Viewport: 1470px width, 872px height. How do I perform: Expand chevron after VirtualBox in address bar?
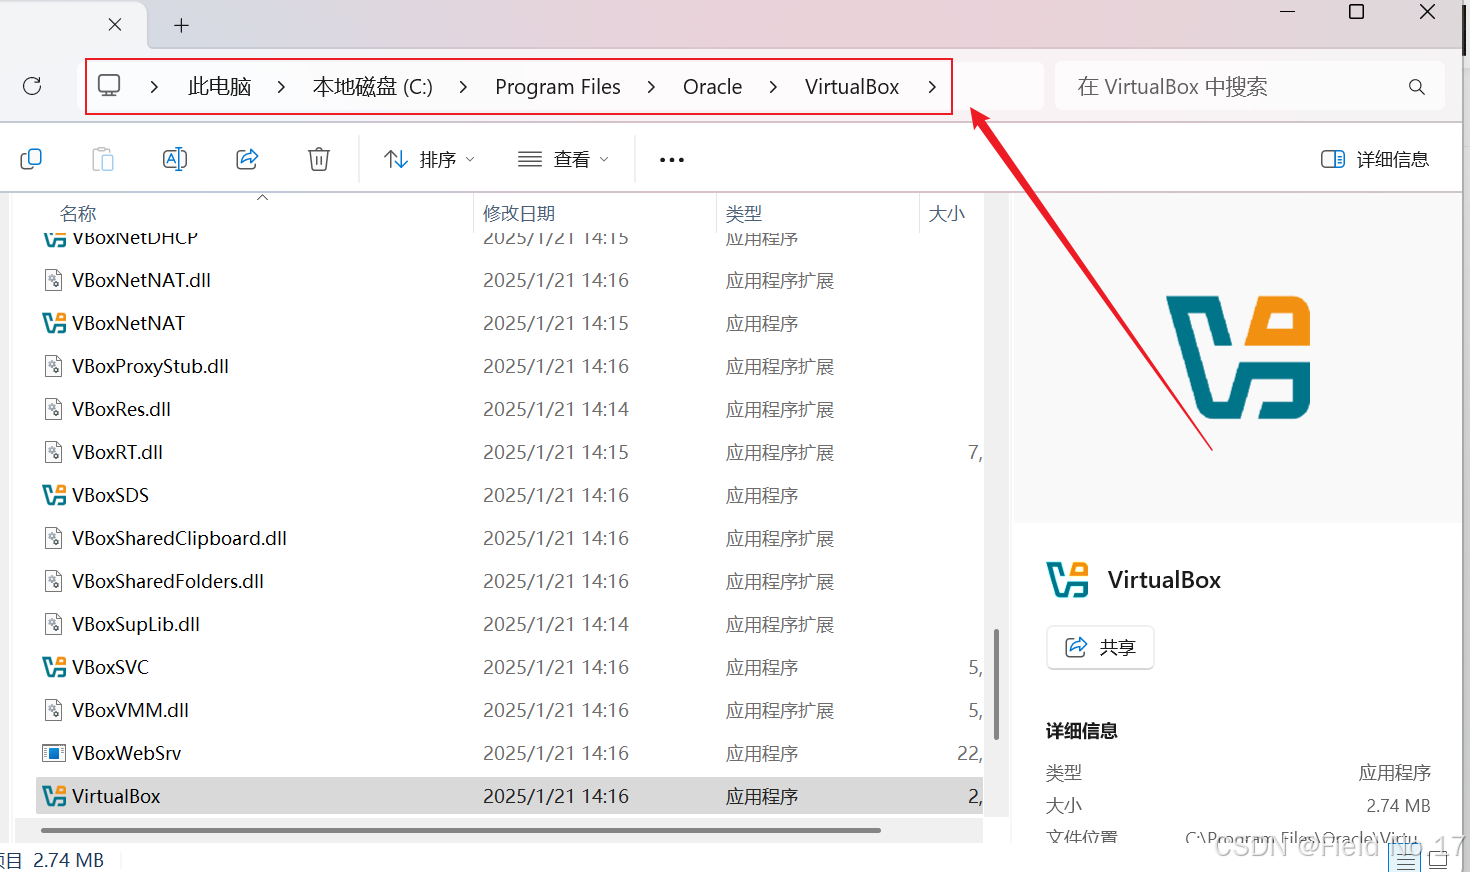point(931,87)
